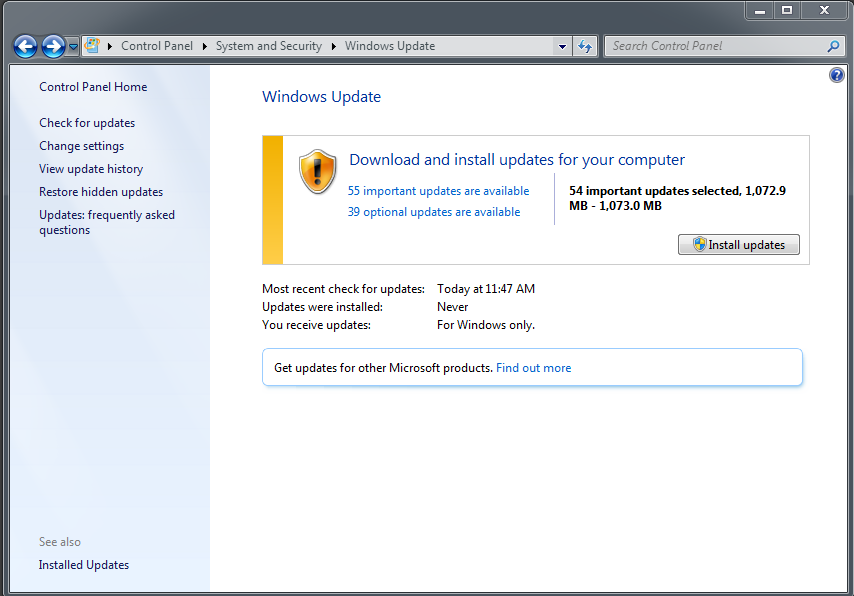The width and height of the screenshot is (854, 596).
Task: Click the search magnifier icon
Action: click(833, 46)
